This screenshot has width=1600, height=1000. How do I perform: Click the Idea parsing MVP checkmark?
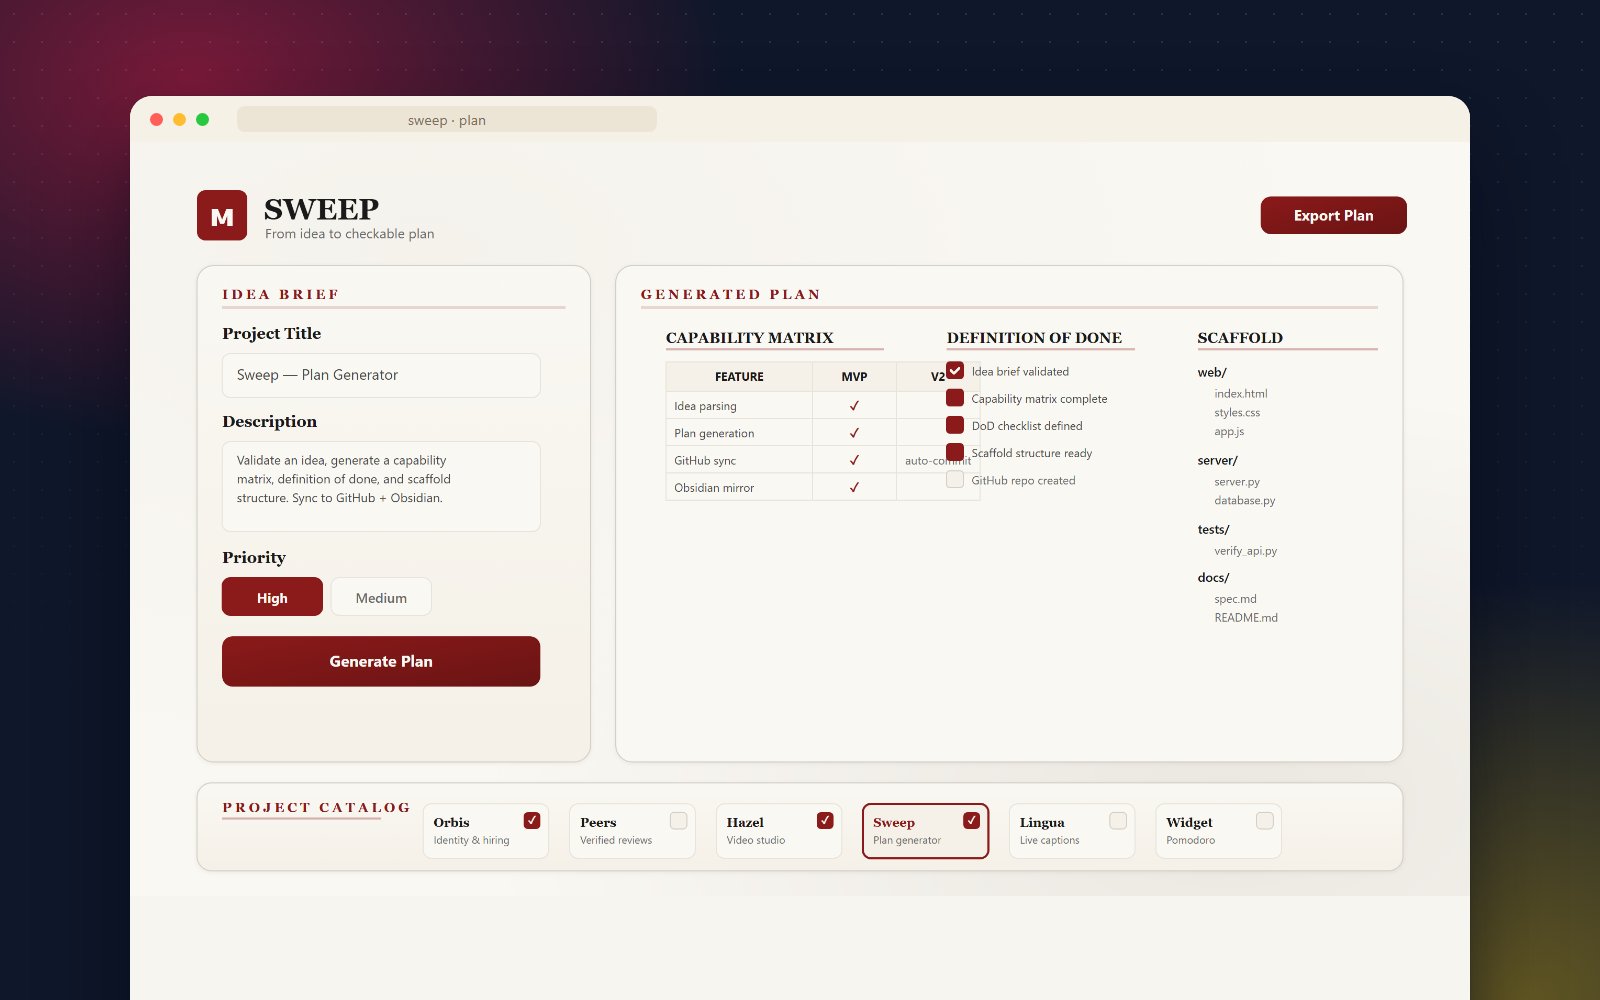854,406
